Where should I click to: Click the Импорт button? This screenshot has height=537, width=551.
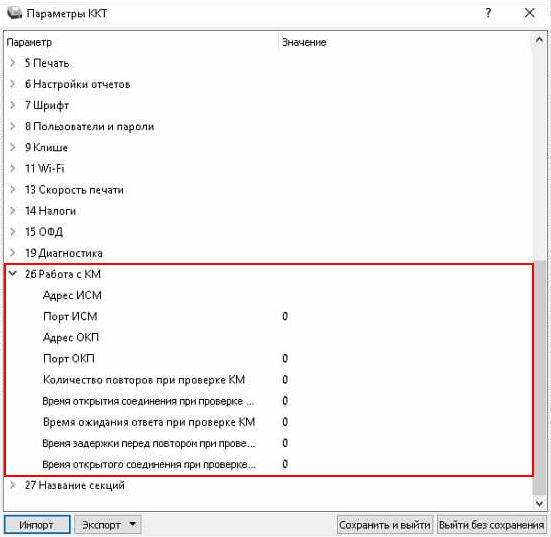37,525
